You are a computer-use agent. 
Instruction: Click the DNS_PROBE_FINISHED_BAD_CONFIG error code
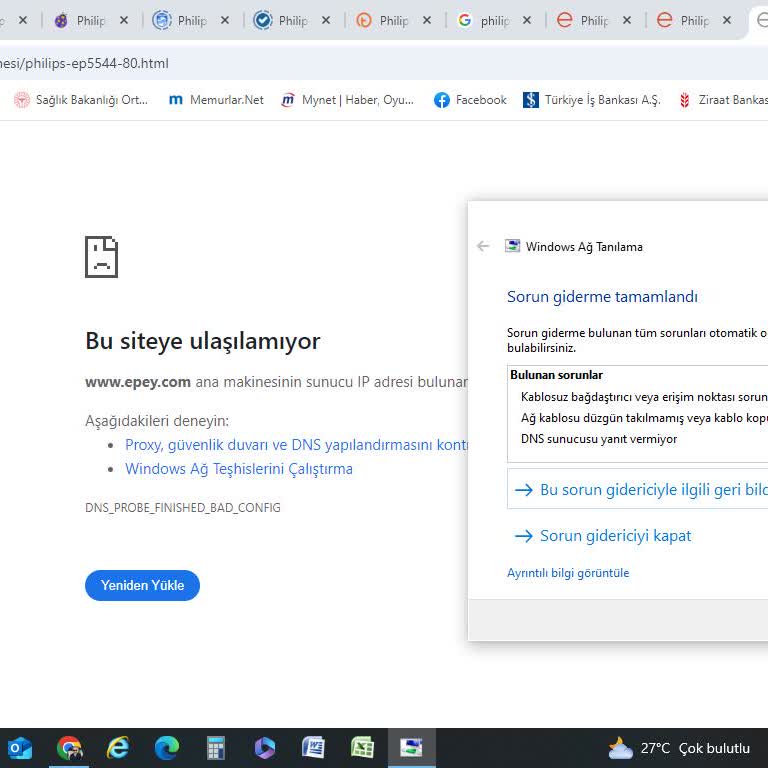point(183,507)
